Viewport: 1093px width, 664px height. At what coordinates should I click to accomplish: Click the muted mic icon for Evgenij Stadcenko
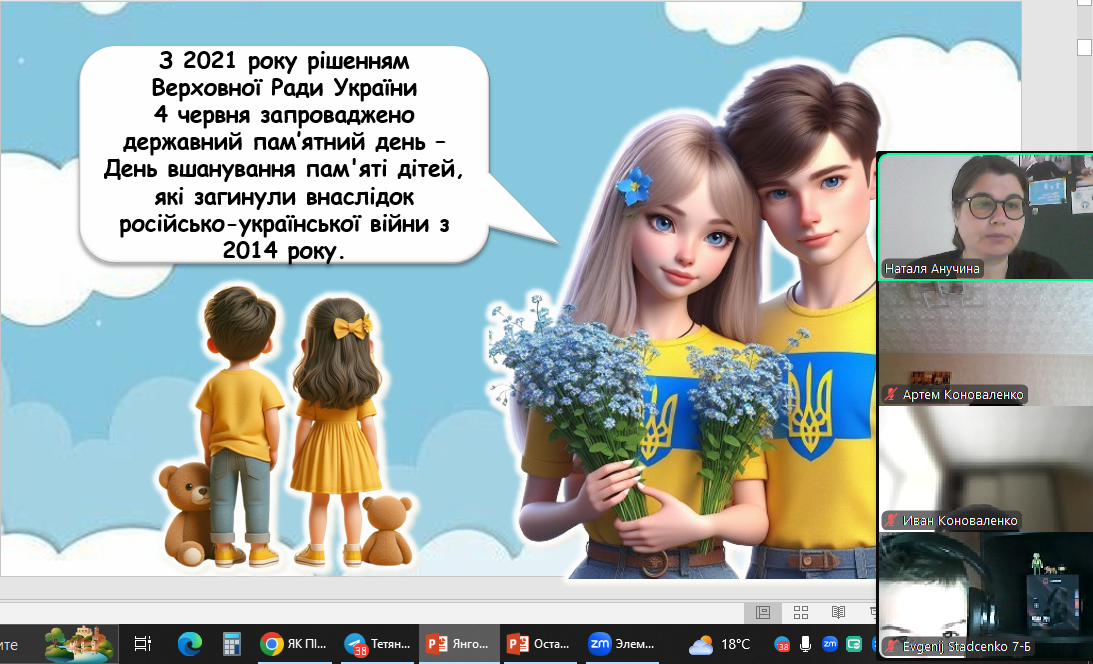pos(891,647)
